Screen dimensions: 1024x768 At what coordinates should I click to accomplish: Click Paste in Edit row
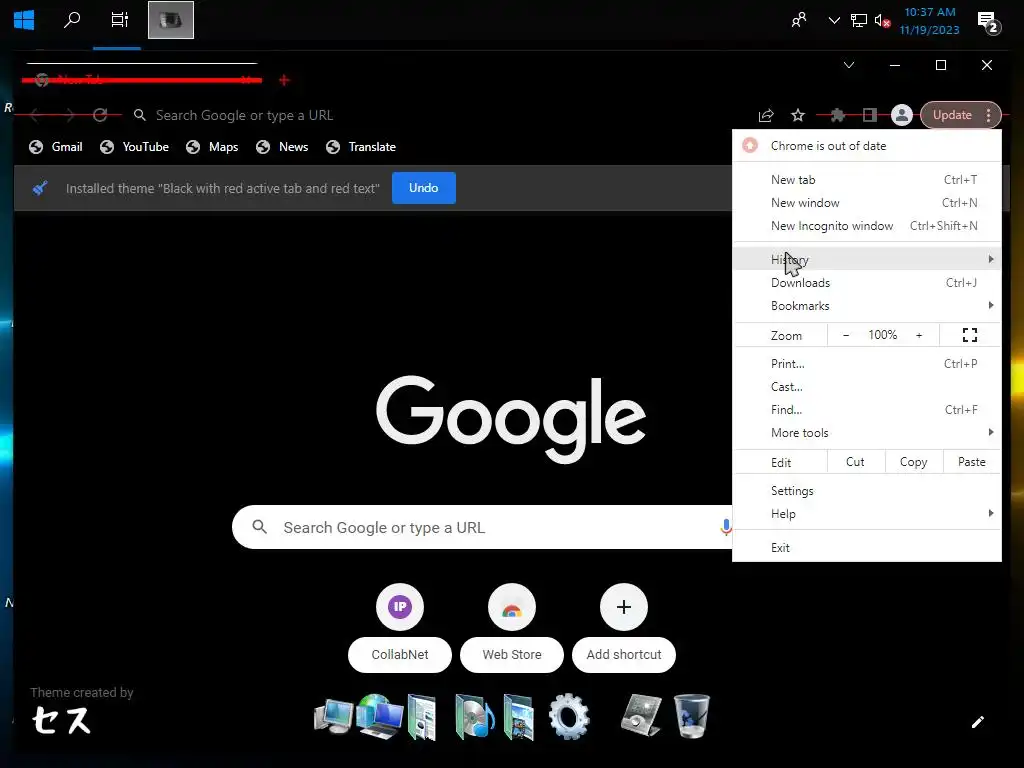click(971, 462)
